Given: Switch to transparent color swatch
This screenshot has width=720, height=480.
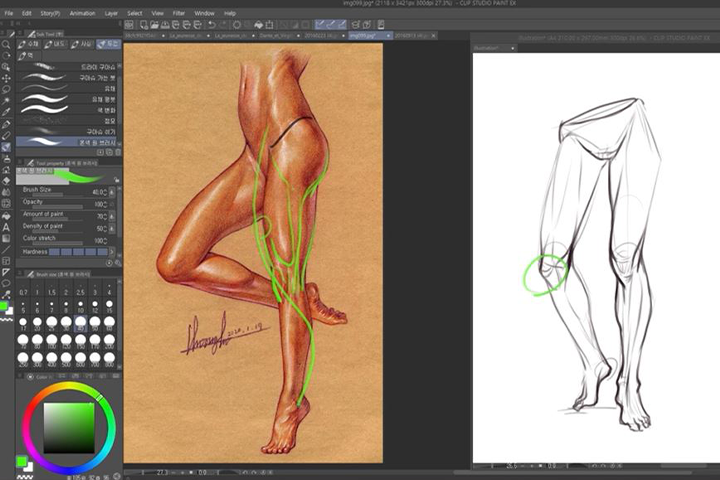Looking at the screenshot, I should [x=6, y=319].
